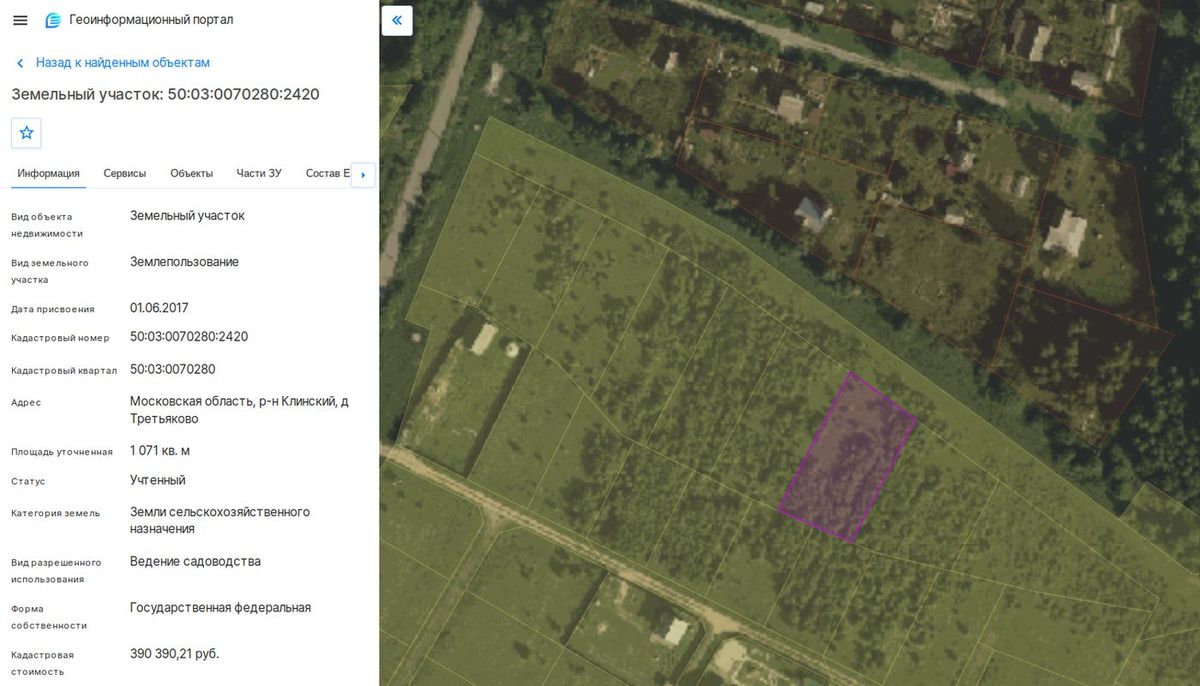Screen dimensions: 1200x686
Task: Click the Вид разрешенного использования label
Action: point(56,571)
